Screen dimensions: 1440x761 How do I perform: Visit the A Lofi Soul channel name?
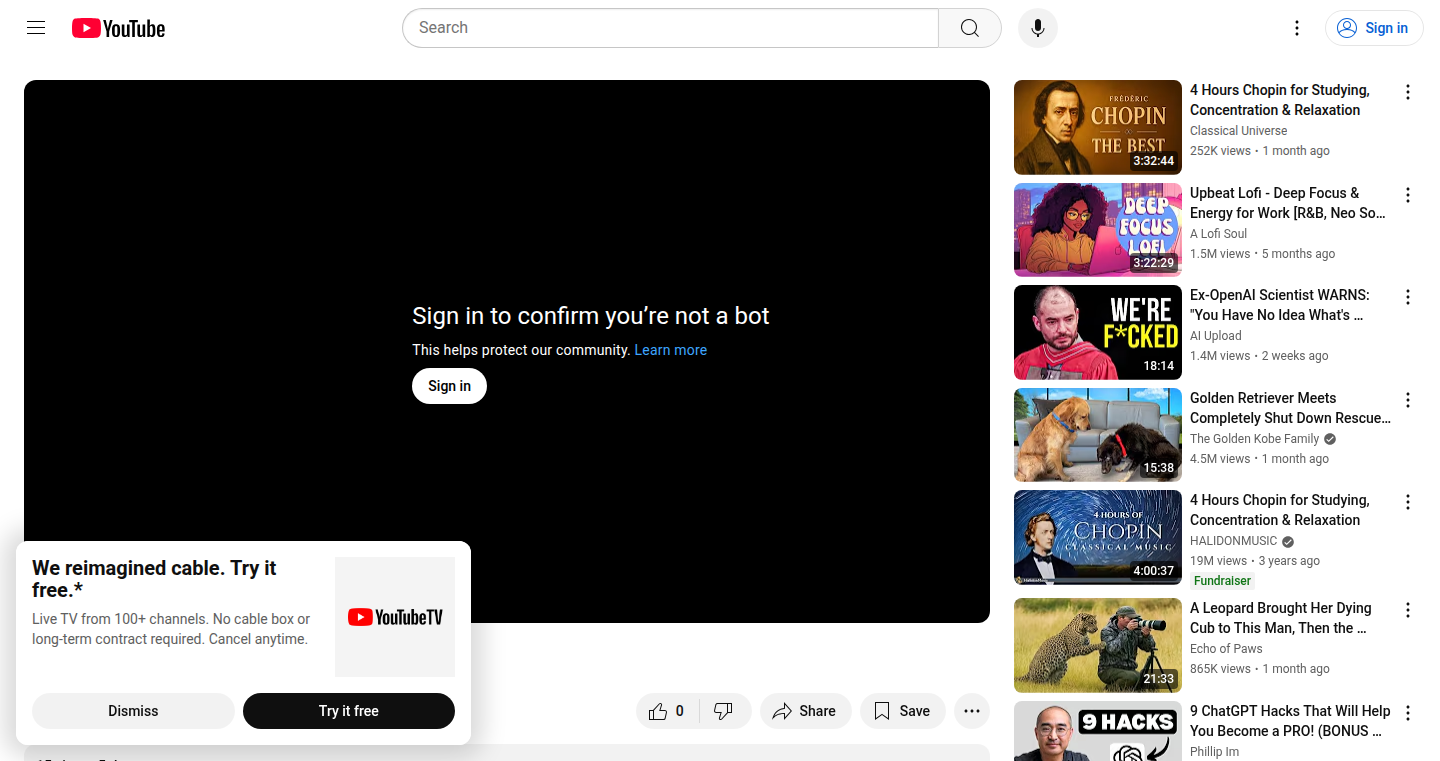pos(1218,234)
